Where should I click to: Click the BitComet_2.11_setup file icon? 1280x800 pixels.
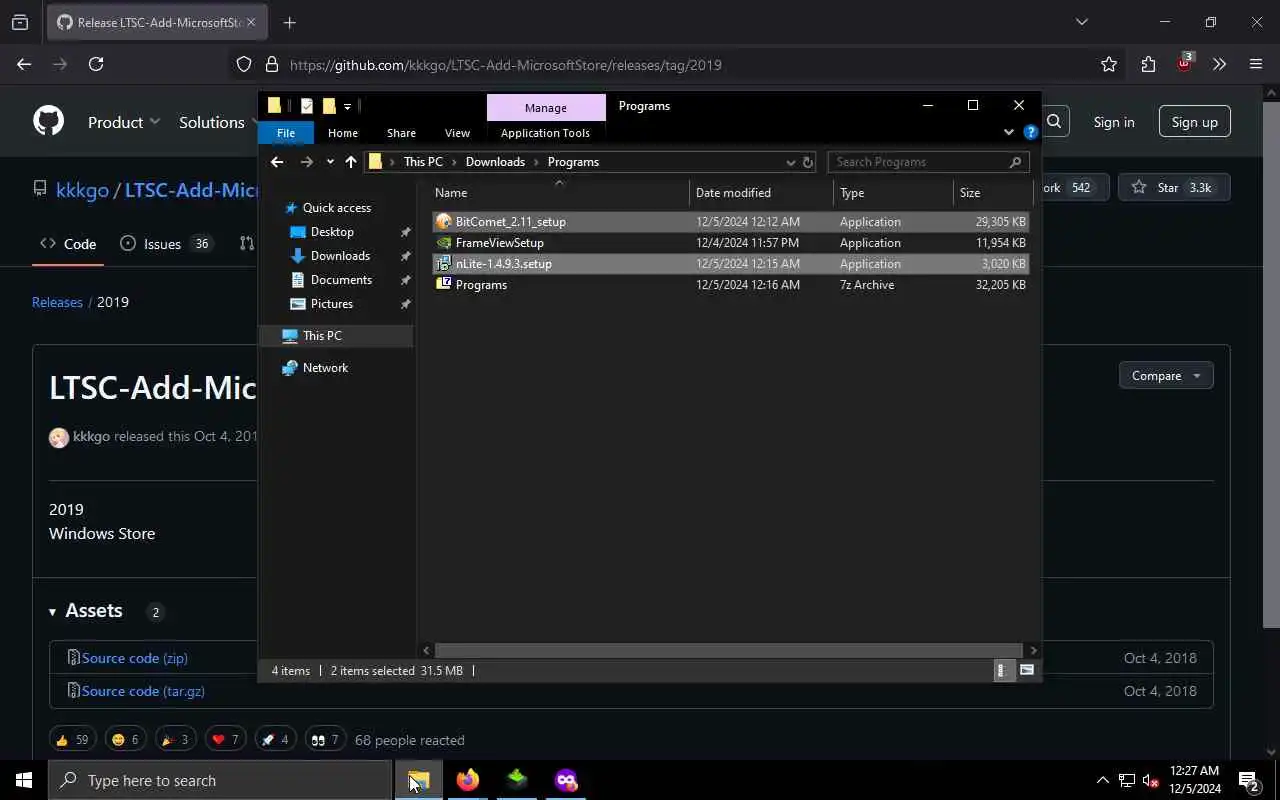coord(444,221)
